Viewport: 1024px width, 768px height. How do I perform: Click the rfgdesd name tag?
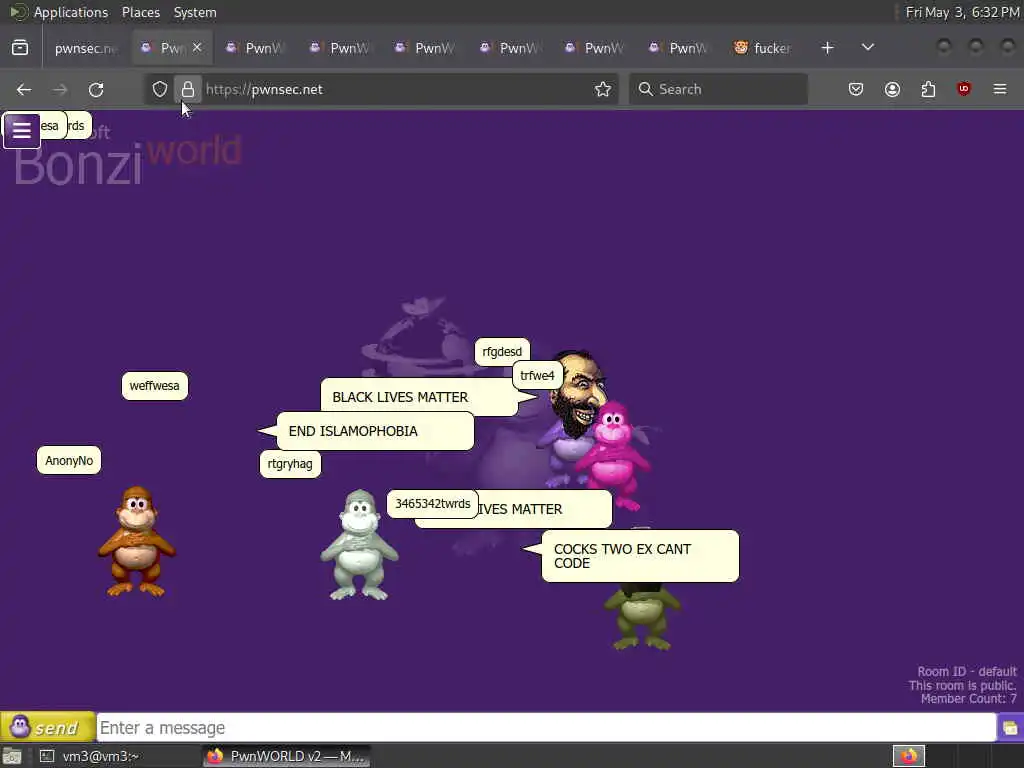point(502,351)
